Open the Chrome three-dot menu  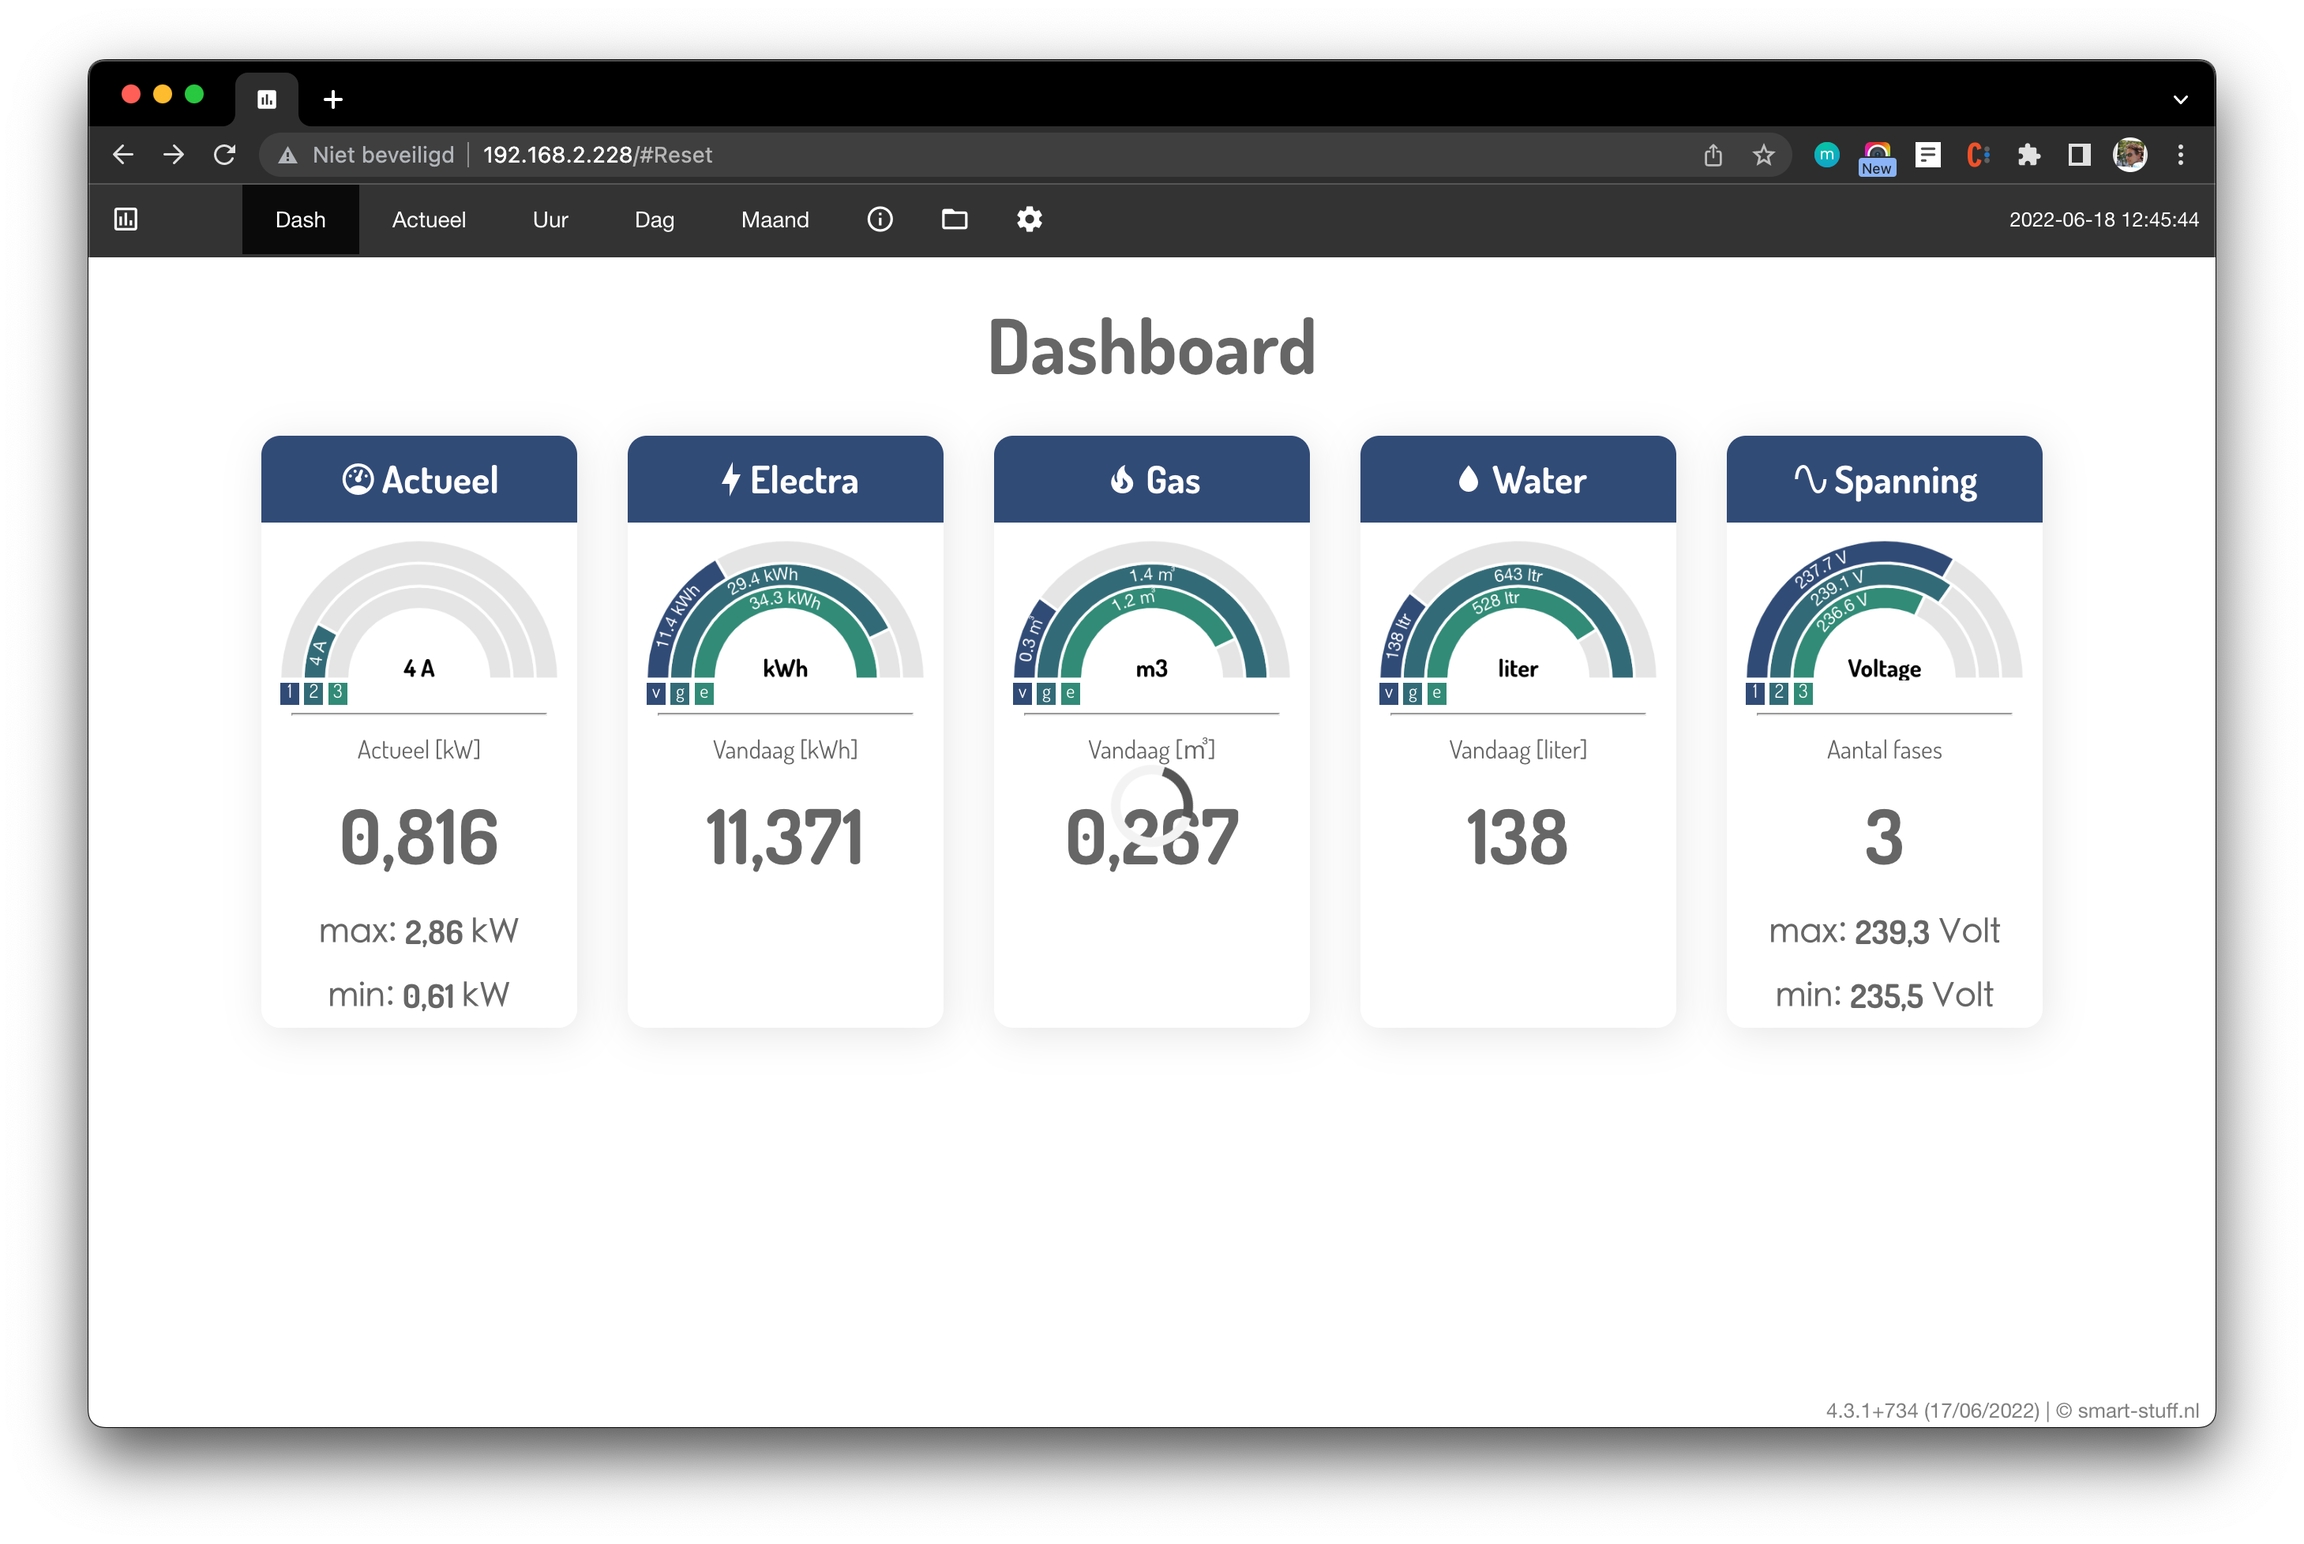pos(2180,155)
